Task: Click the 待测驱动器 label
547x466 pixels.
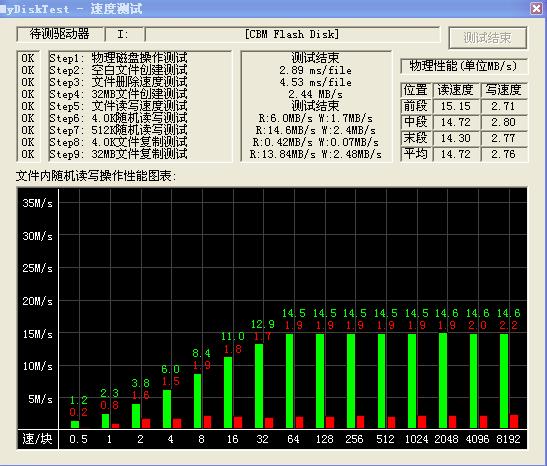Action: (x=60, y=34)
